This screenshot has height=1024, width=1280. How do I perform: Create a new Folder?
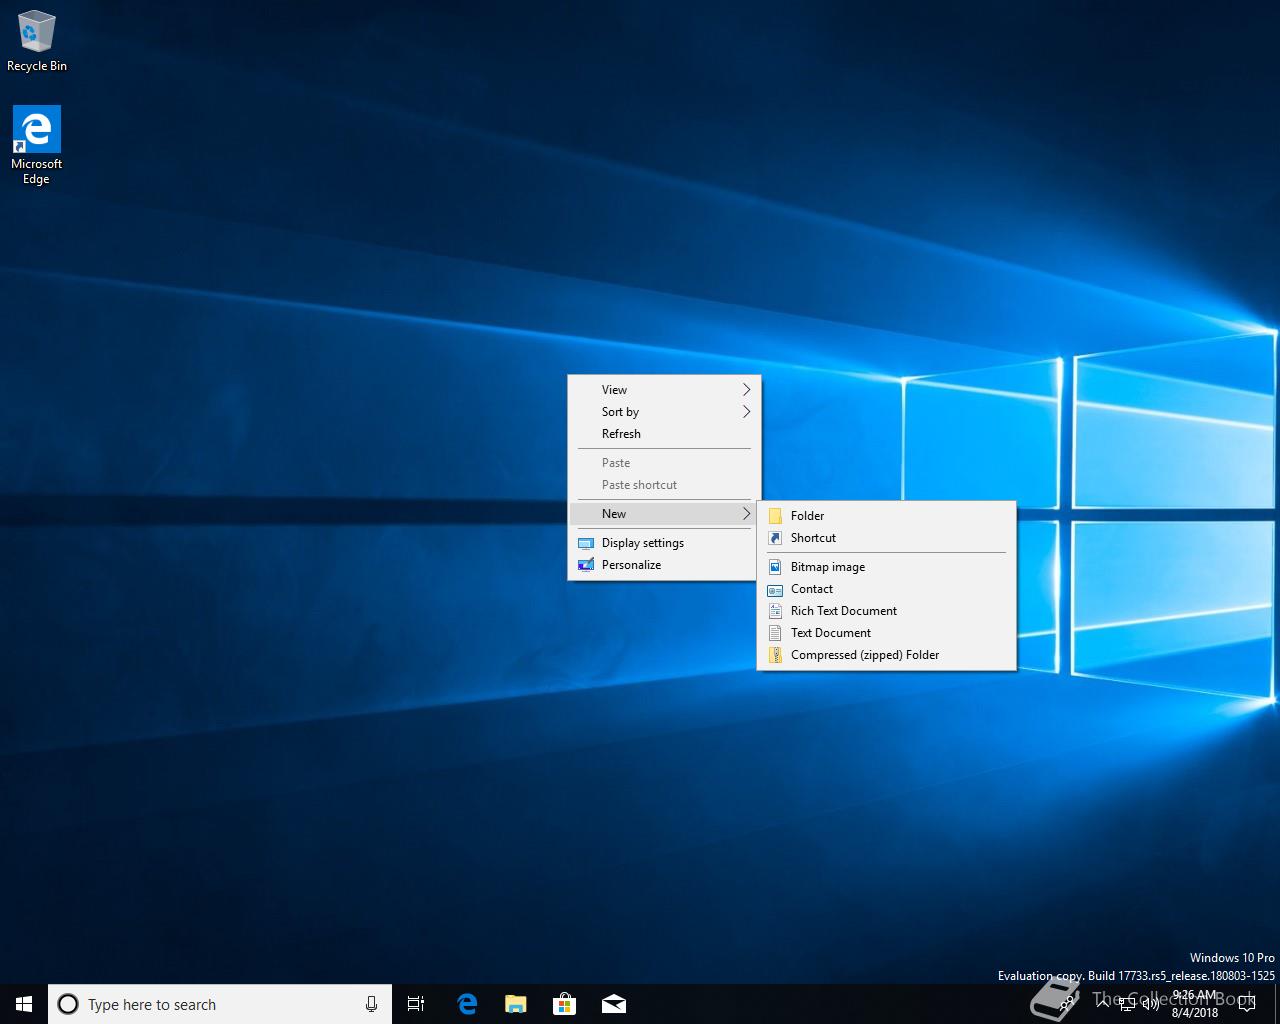tap(807, 516)
